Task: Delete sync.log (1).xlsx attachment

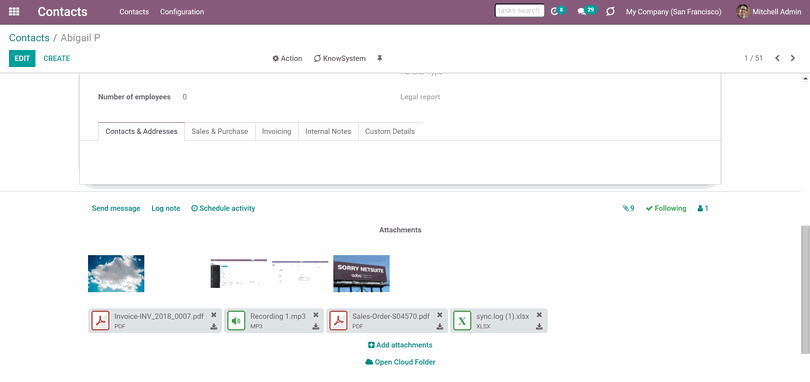Action: point(539,315)
